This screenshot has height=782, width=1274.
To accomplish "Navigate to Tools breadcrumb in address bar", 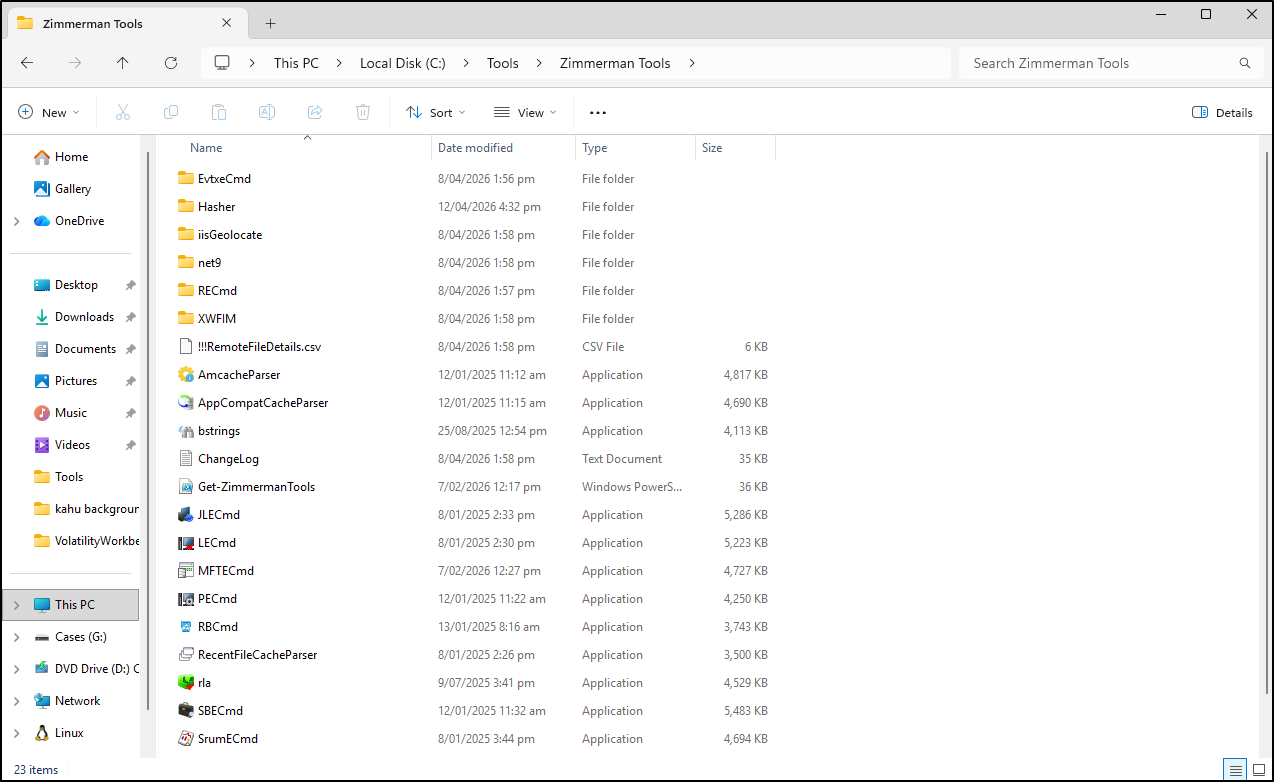I will 503,63.
